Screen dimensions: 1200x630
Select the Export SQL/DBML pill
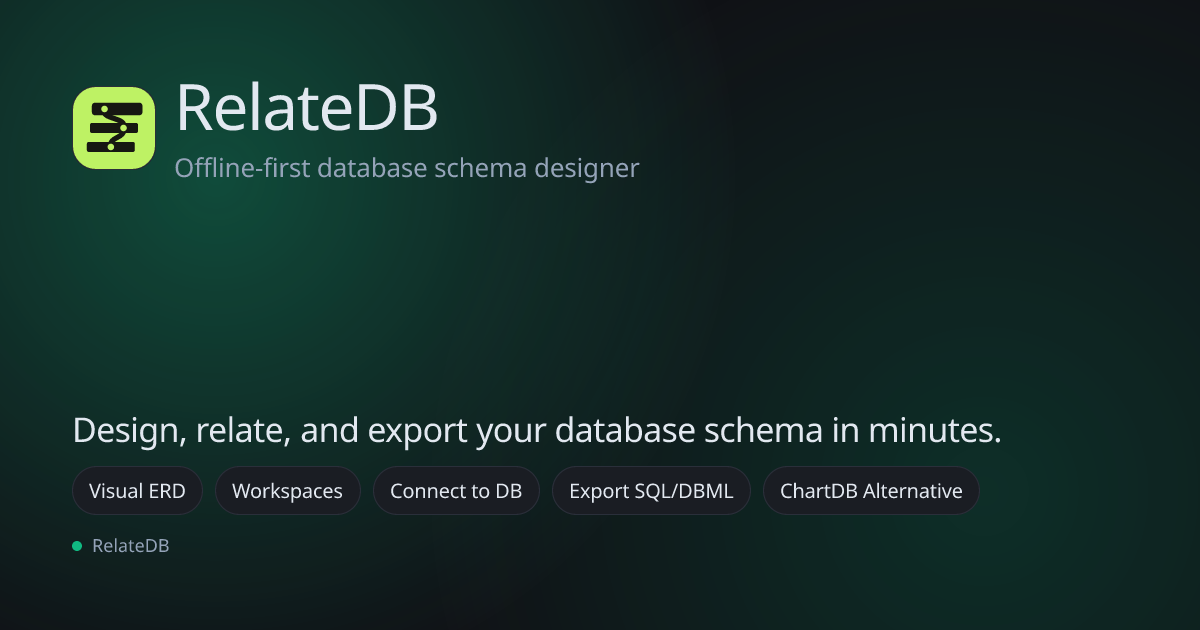(x=651, y=491)
